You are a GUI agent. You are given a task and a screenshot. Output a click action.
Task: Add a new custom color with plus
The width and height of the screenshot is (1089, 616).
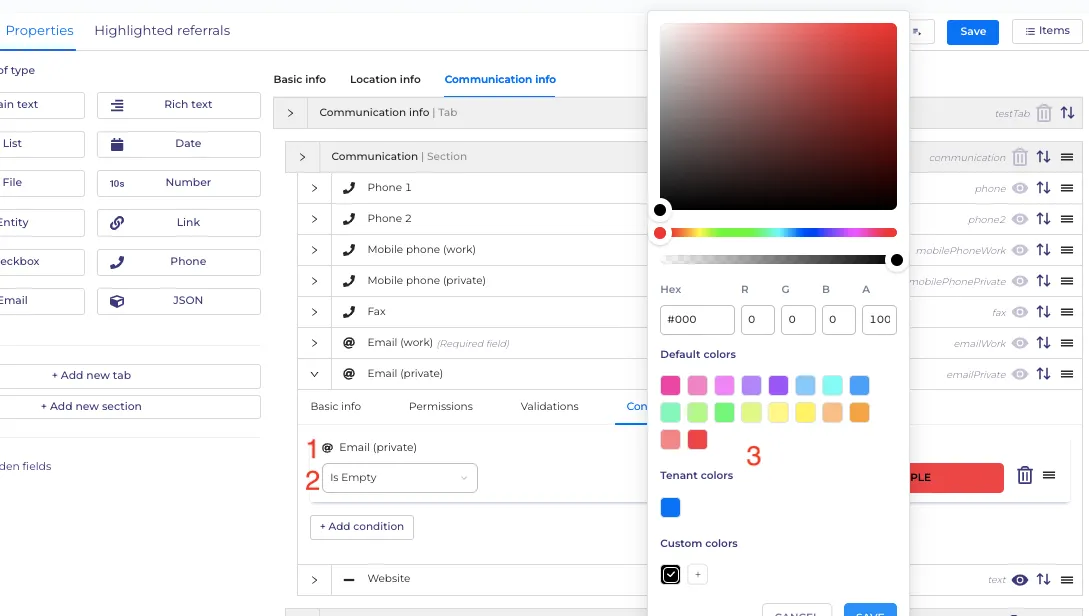697,574
